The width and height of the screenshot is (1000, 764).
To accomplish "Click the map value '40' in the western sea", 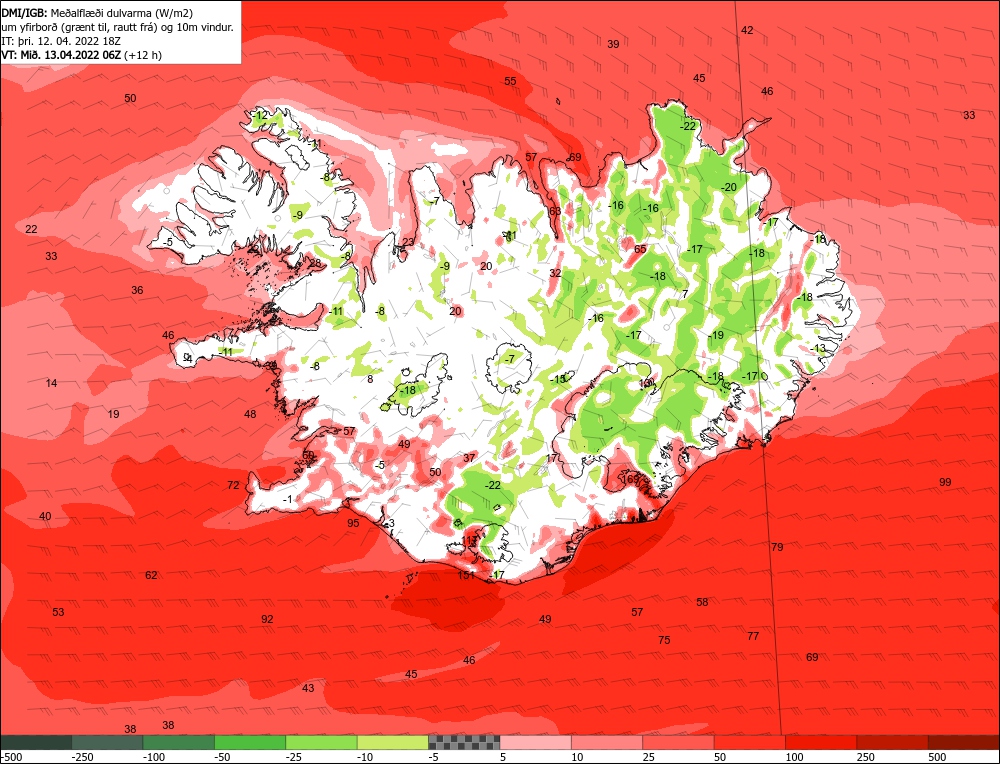I will [x=45, y=516].
